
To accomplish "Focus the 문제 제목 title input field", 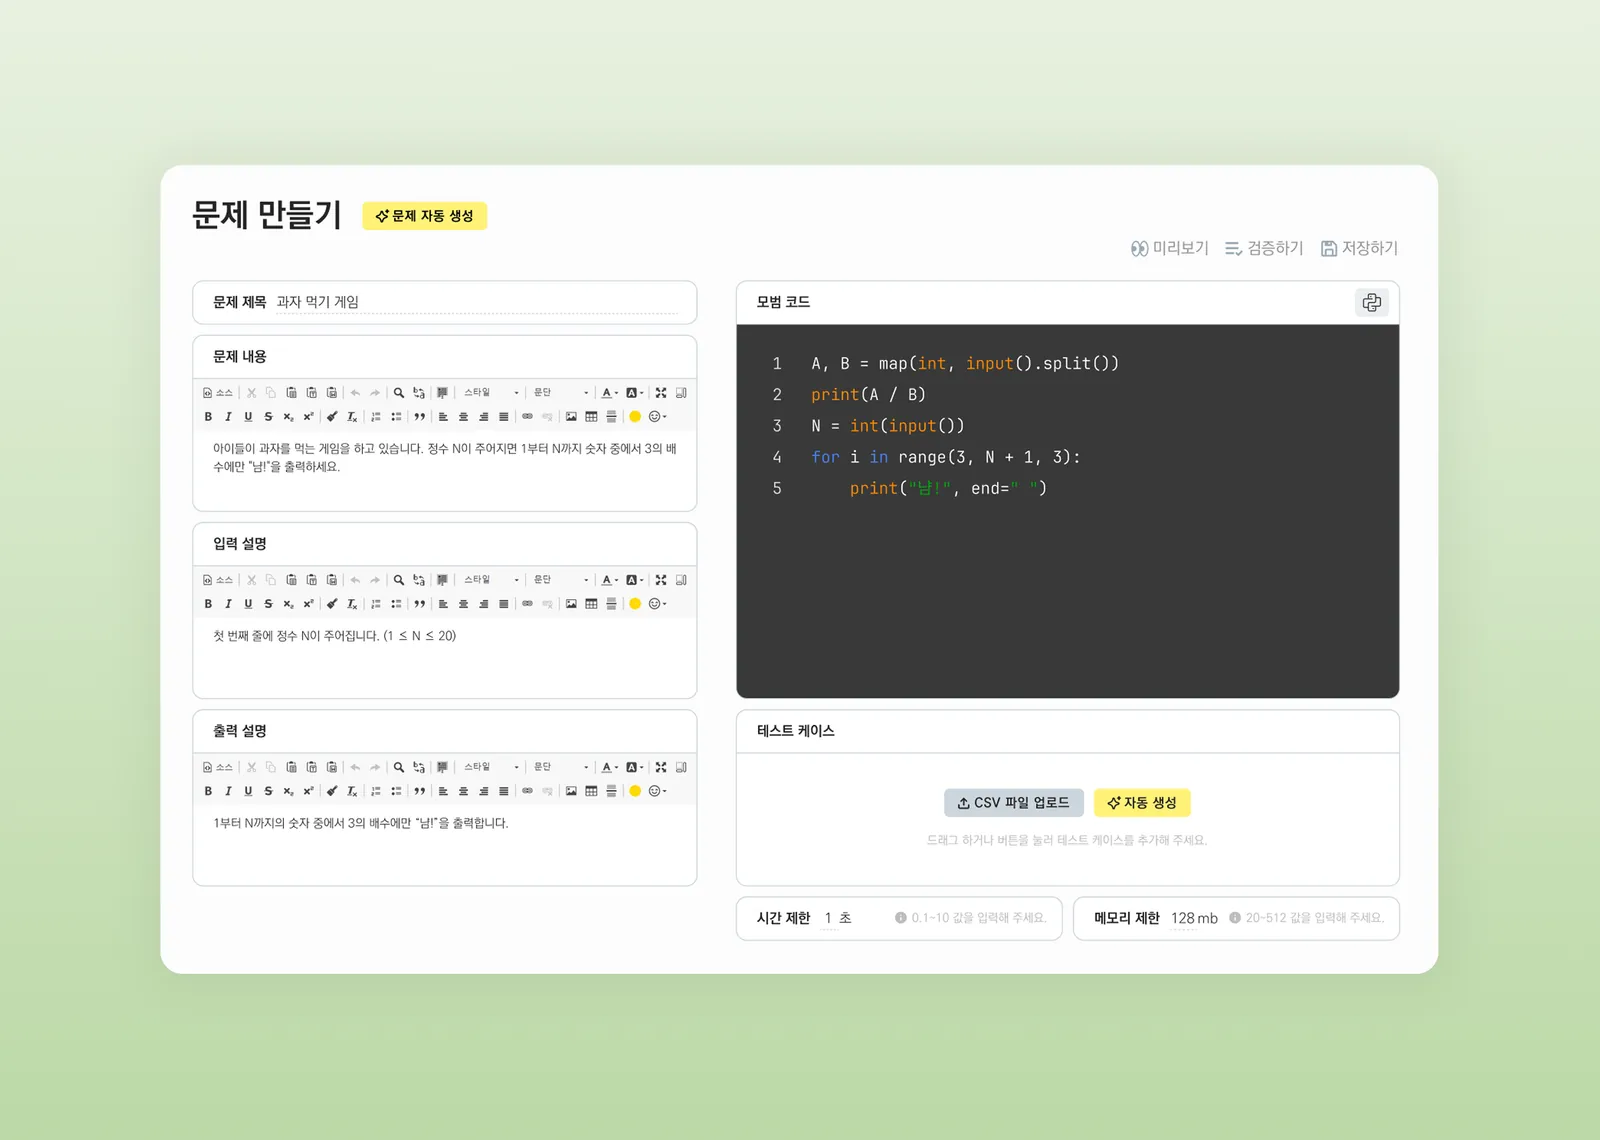I will (477, 302).
